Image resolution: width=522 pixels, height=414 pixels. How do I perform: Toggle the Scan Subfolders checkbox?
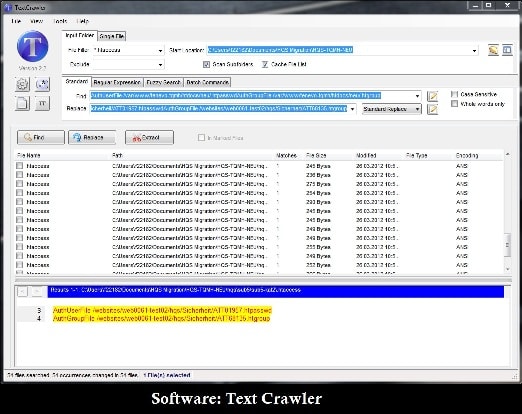tap(206, 64)
